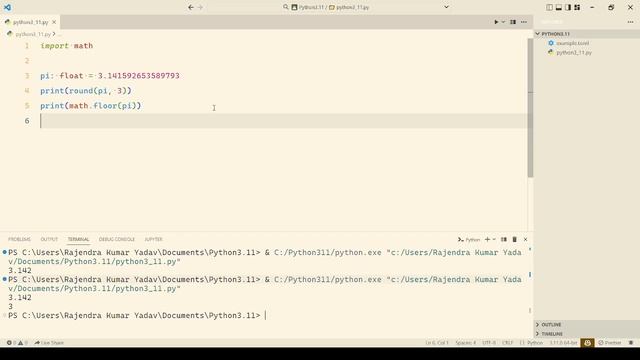Switch to the JUPYTER panel tab

point(153,239)
